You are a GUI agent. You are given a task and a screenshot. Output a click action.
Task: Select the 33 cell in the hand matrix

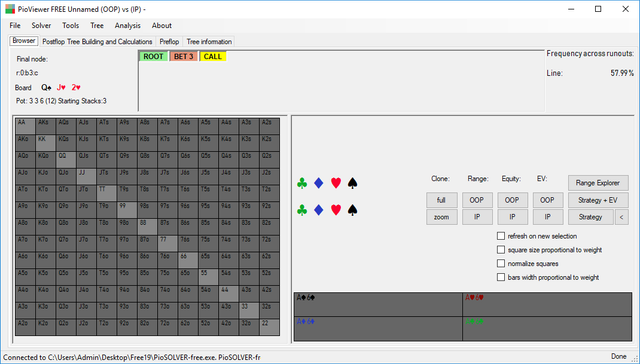pos(249,311)
